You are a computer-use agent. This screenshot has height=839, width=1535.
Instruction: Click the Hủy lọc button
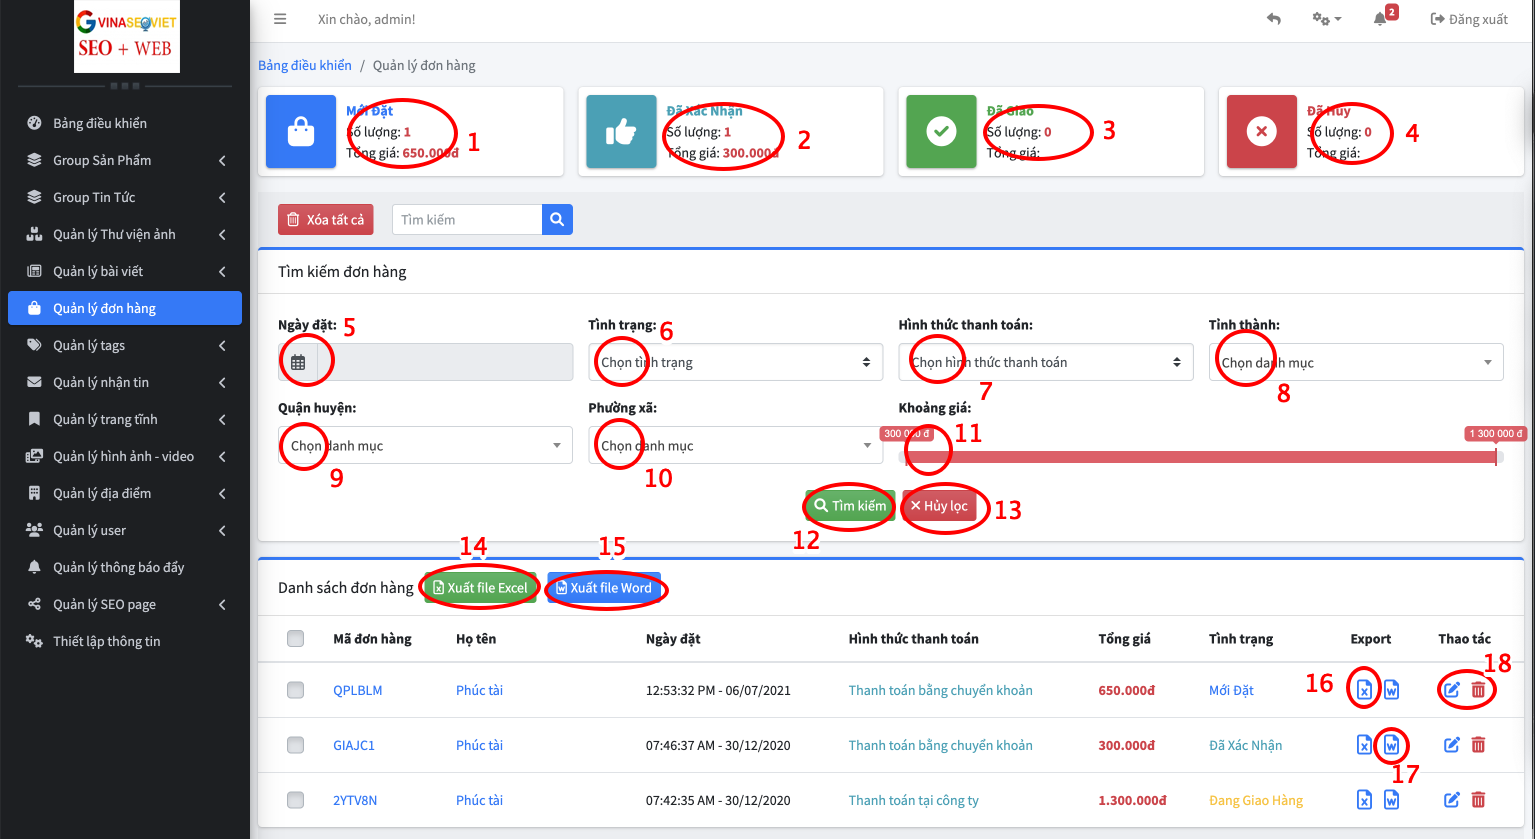(939, 505)
